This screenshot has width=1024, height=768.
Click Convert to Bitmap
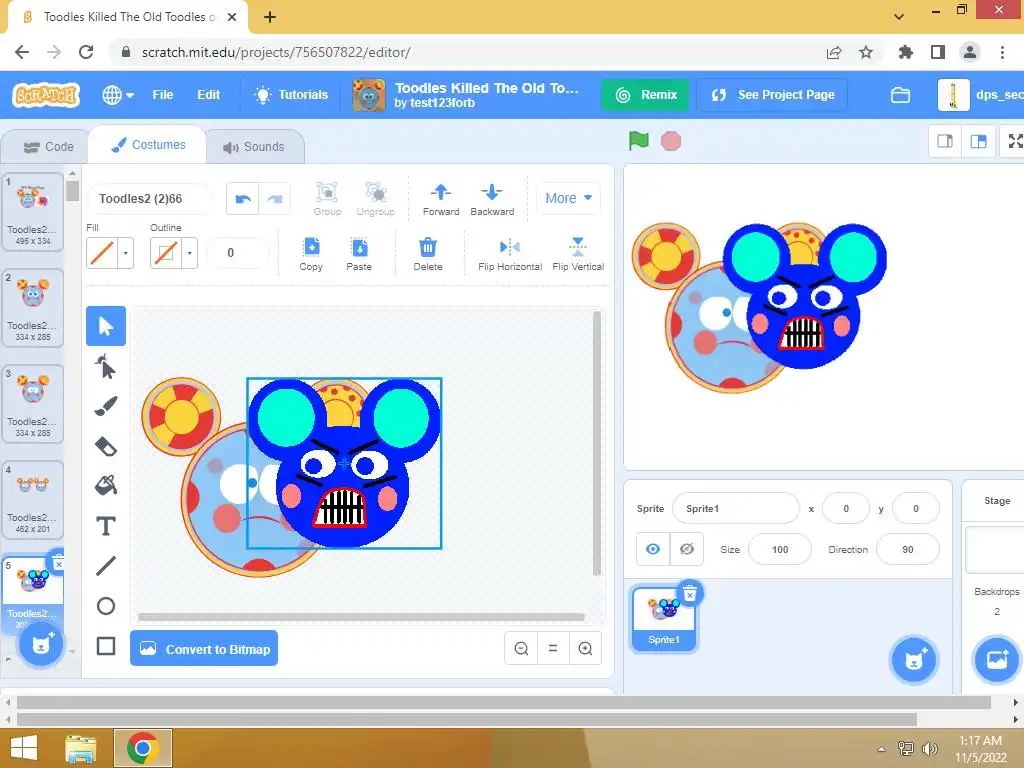[x=204, y=648]
